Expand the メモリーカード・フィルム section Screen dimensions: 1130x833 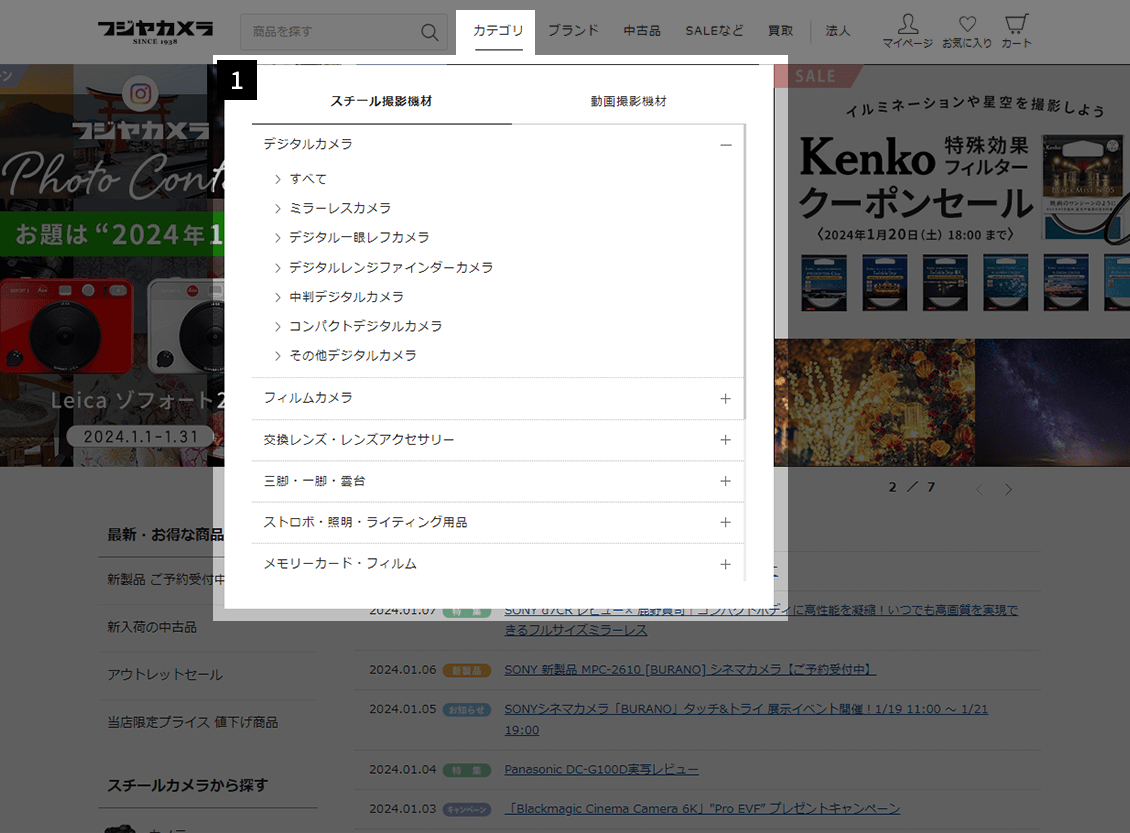point(726,564)
